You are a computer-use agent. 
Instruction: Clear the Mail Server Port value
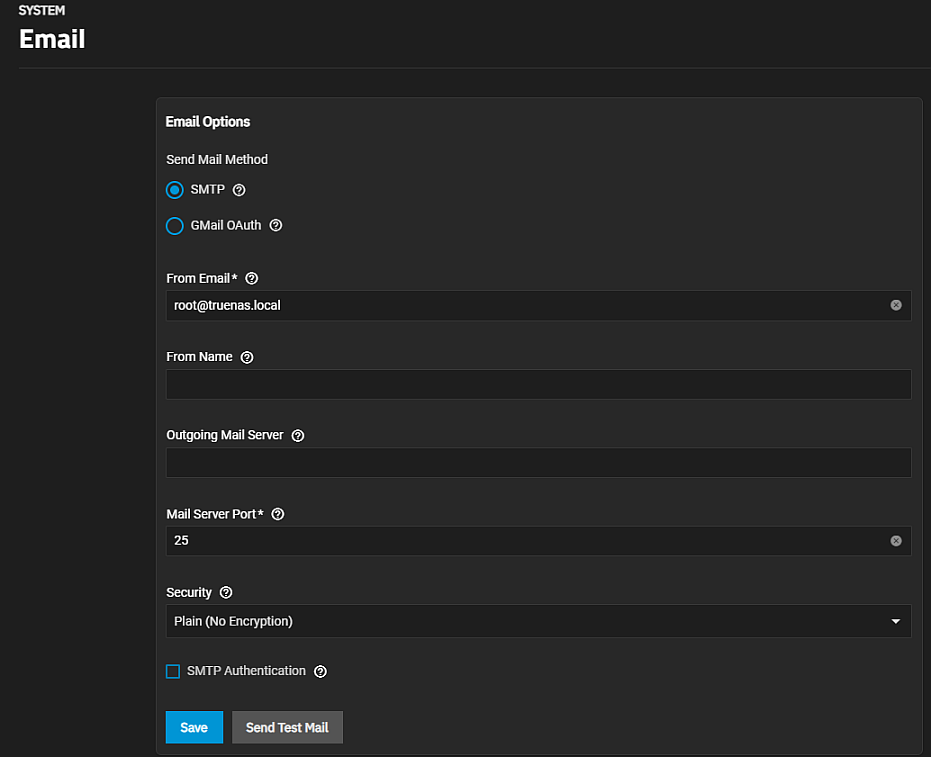pyautogui.click(x=896, y=541)
